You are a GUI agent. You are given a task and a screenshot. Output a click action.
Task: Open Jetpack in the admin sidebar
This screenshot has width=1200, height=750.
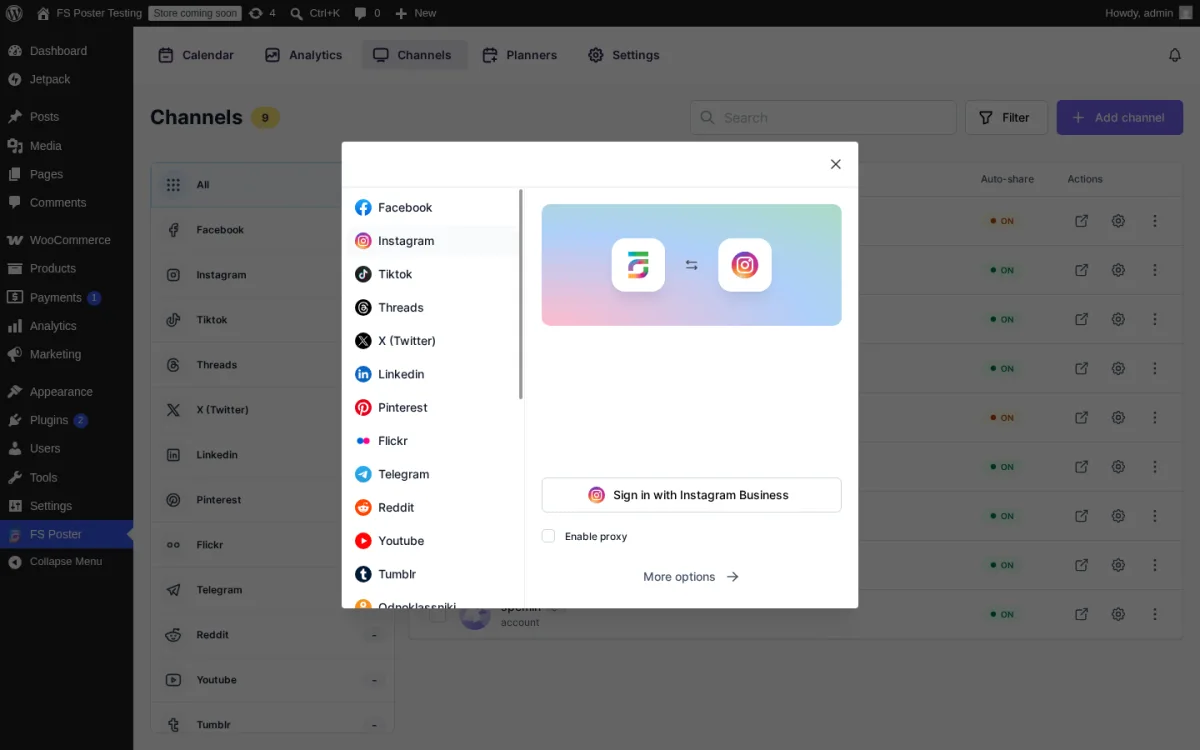point(66,79)
